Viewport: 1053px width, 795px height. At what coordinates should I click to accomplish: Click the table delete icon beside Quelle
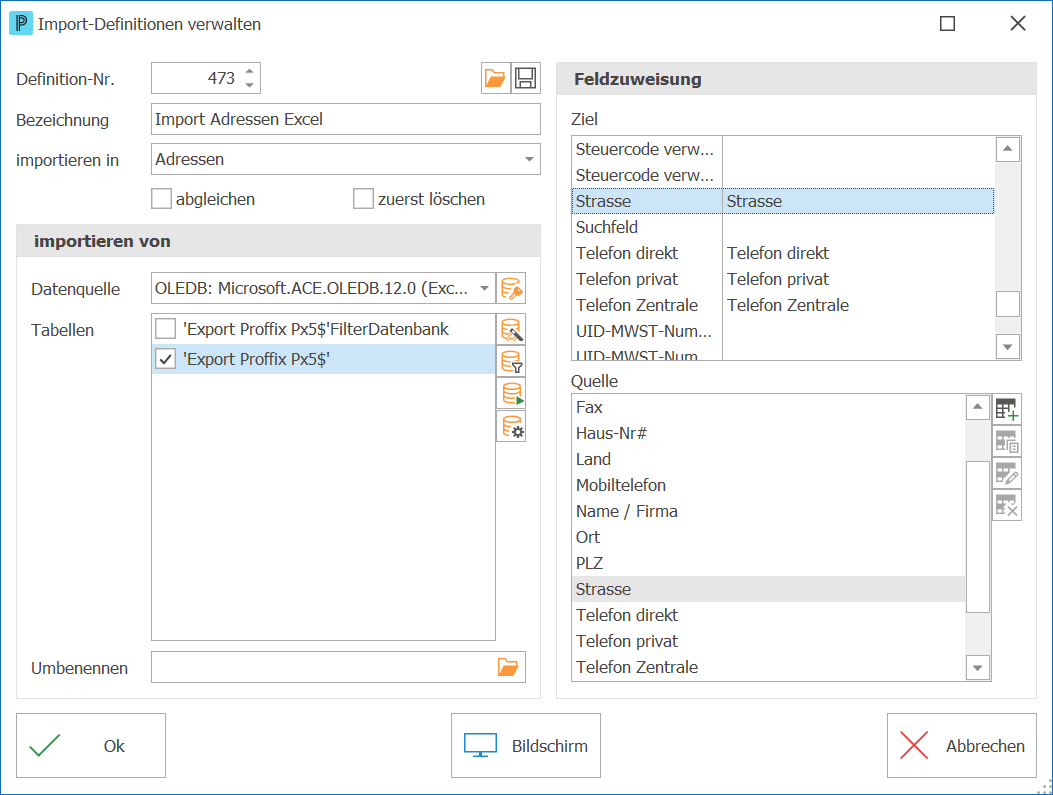(x=1007, y=506)
